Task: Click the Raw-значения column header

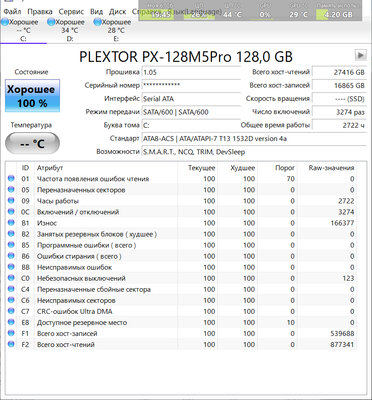Action: click(x=331, y=168)
